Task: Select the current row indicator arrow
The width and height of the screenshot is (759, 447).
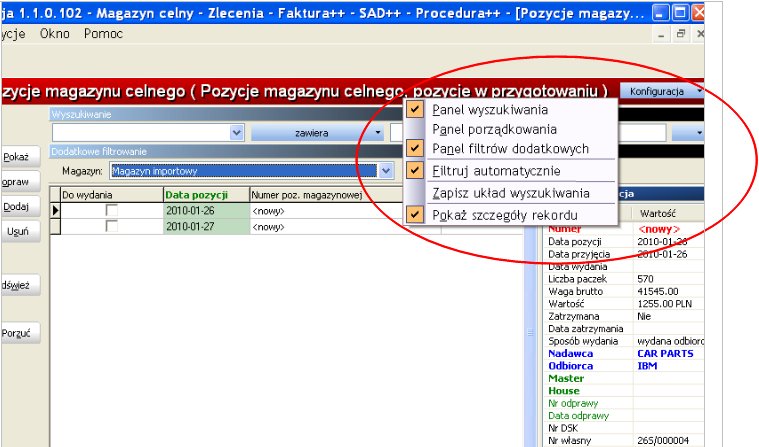Action: (55, 211)
